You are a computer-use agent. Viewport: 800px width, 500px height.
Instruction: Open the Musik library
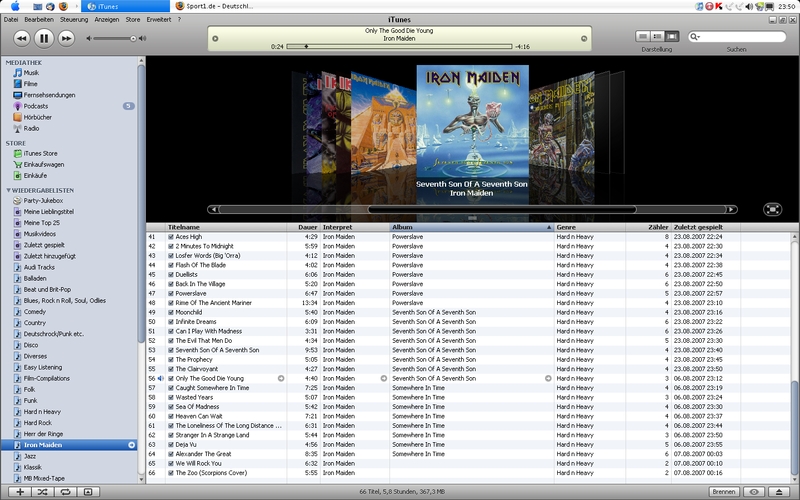(x=31, y=73)
